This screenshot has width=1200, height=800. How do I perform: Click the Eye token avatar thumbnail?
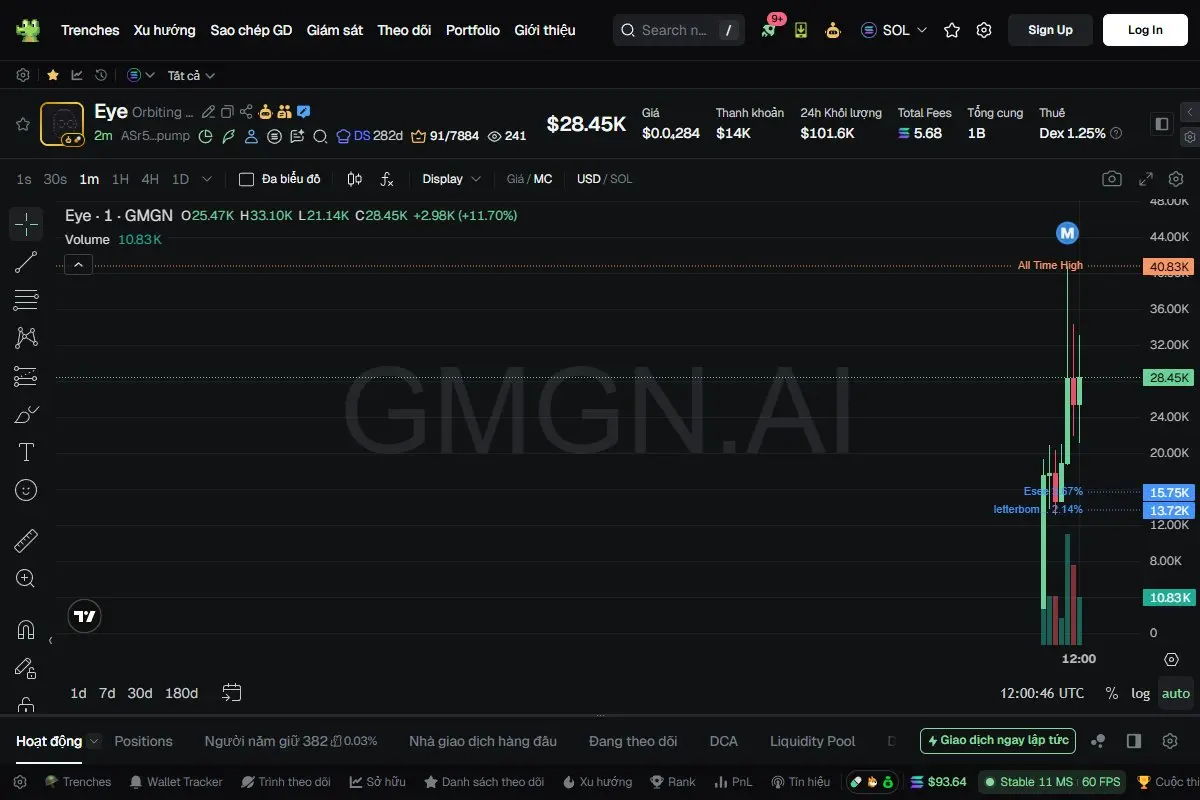(x=62, y=124)
